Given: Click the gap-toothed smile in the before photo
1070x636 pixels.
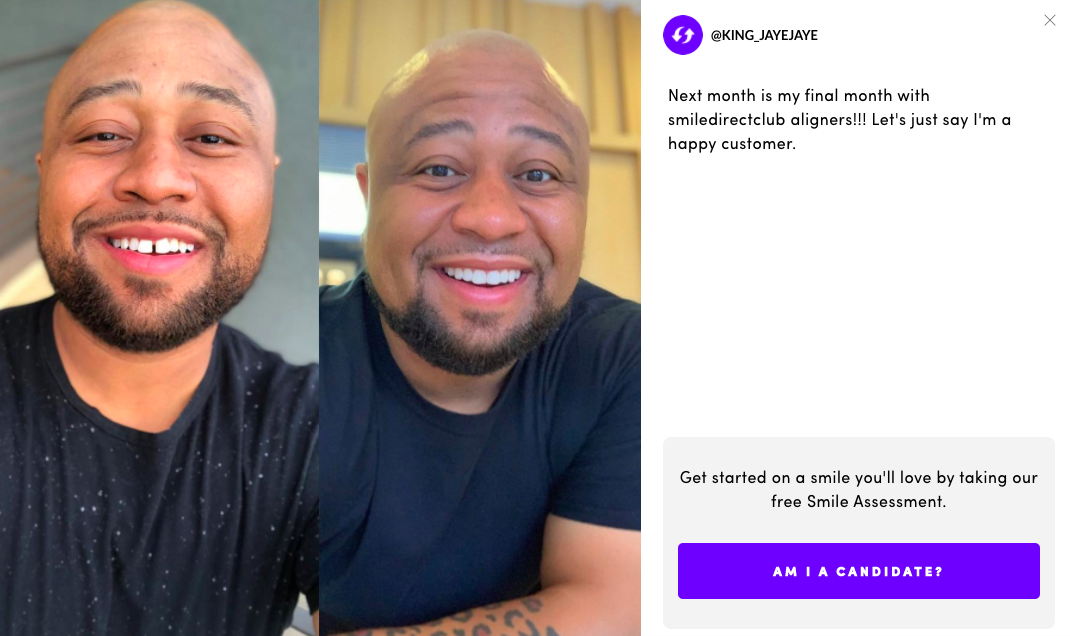Looking at the screenshot, I should [153, 245].
